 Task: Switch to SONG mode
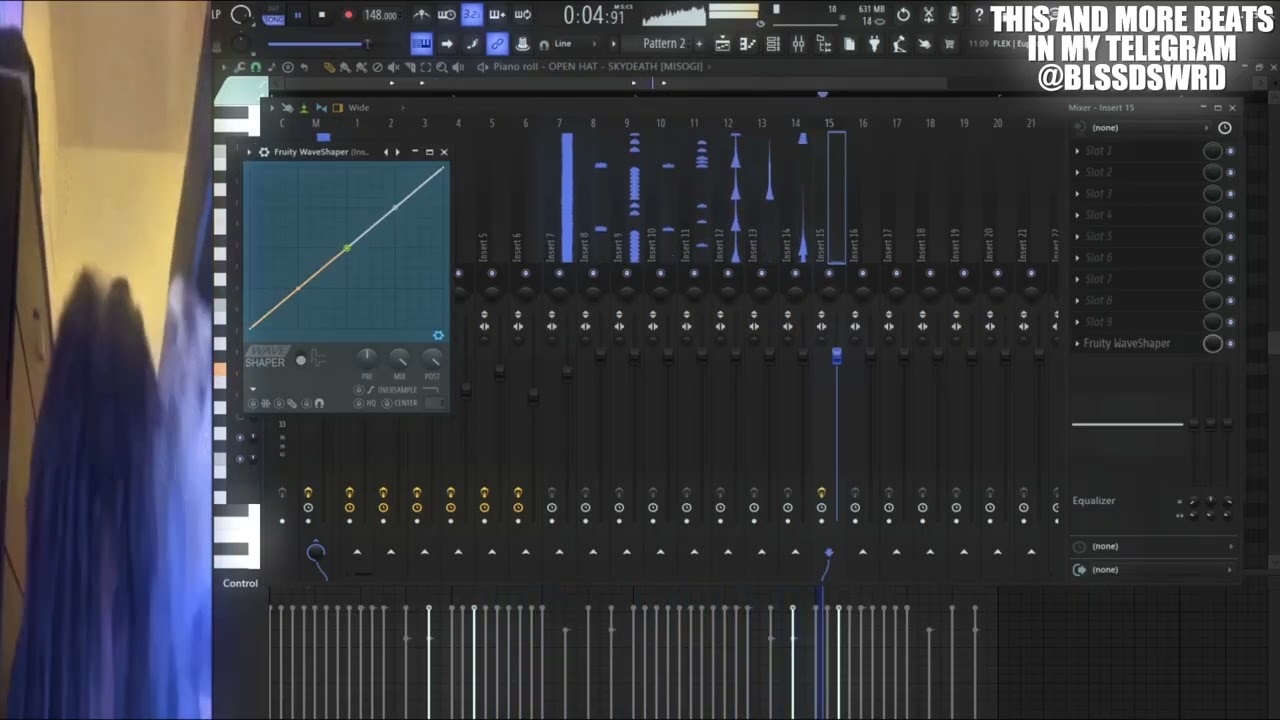(x=273, y=20)
